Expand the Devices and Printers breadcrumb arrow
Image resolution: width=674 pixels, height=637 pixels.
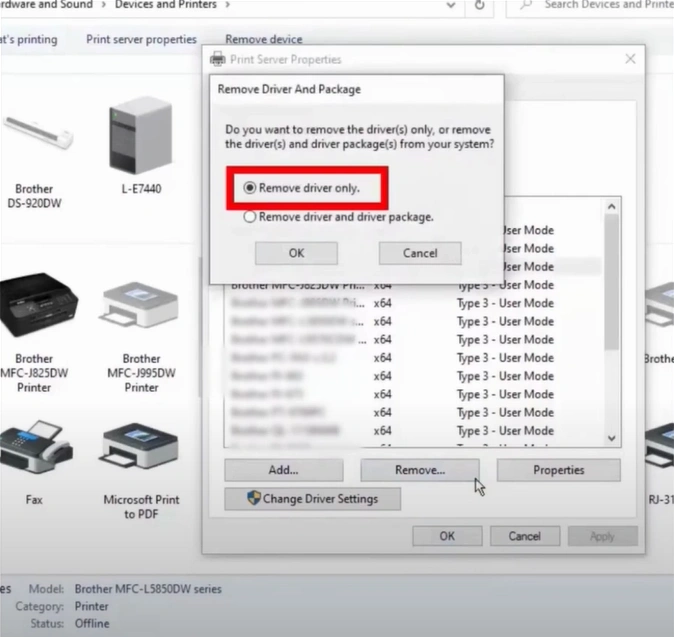coord(227,6)
